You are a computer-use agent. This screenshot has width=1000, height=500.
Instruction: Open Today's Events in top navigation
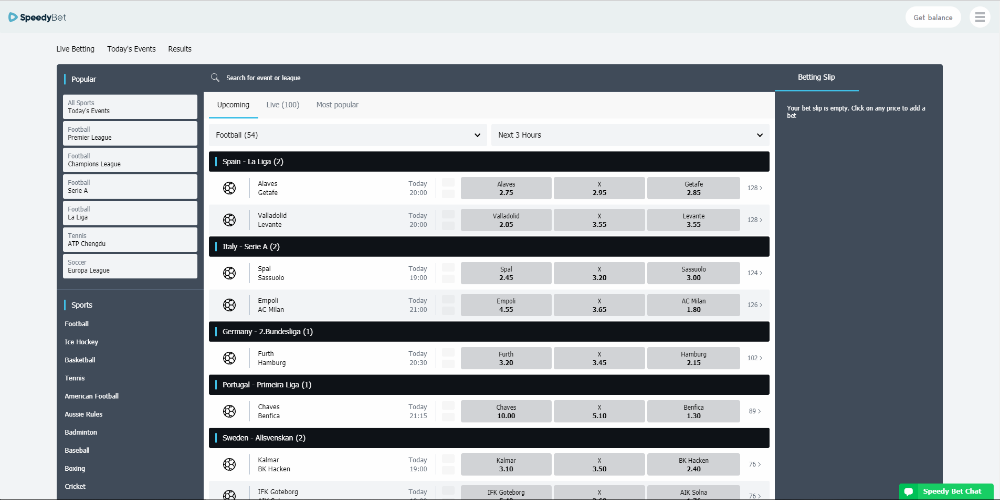coord(131,49)
